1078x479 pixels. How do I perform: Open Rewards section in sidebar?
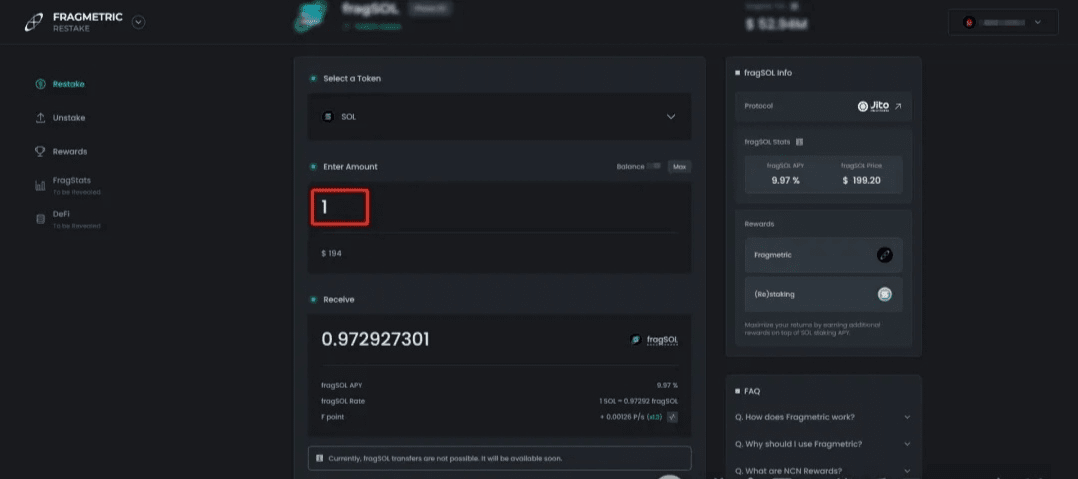(70, 151)
